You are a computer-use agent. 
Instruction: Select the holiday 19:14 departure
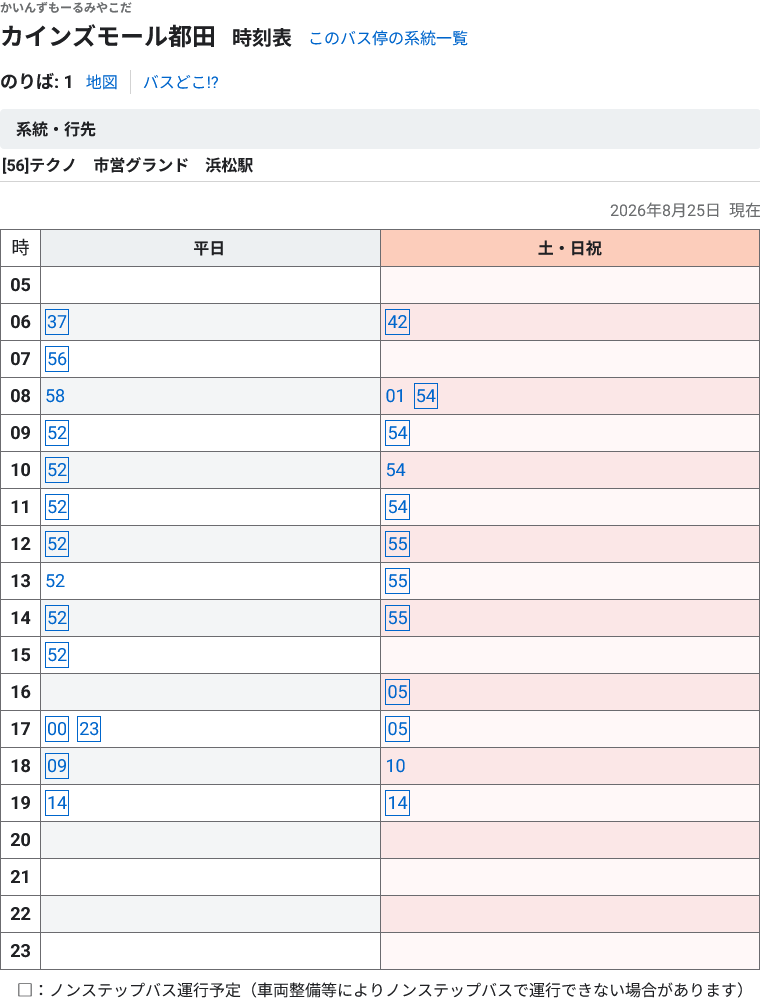[397, 803]
